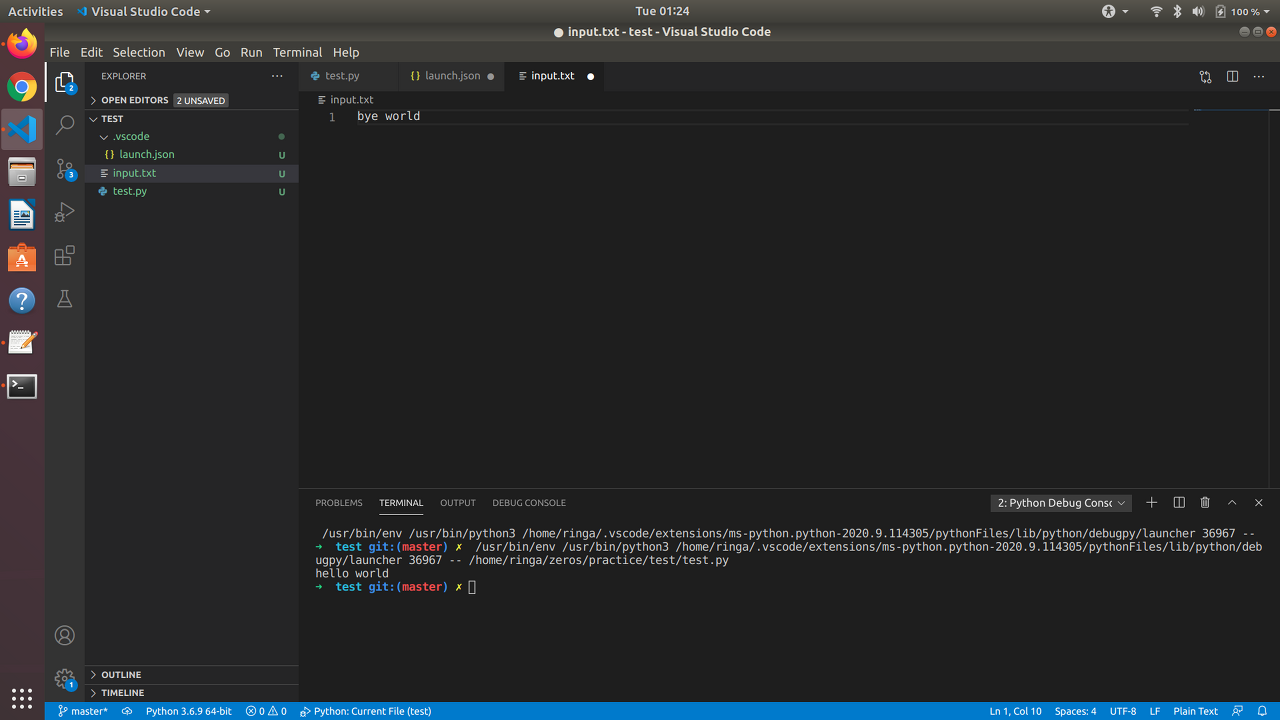Open the Run and Debug view
Image resolution: width=1280 pixels, height=720 pixels.
65,212
